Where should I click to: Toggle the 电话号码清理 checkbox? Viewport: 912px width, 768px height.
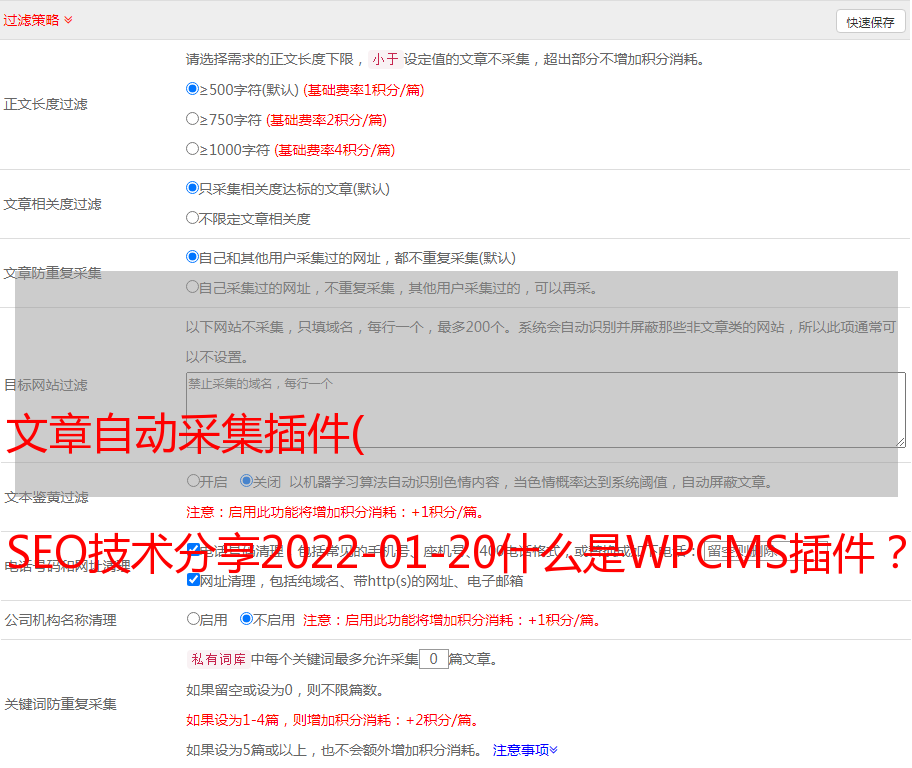193,550
